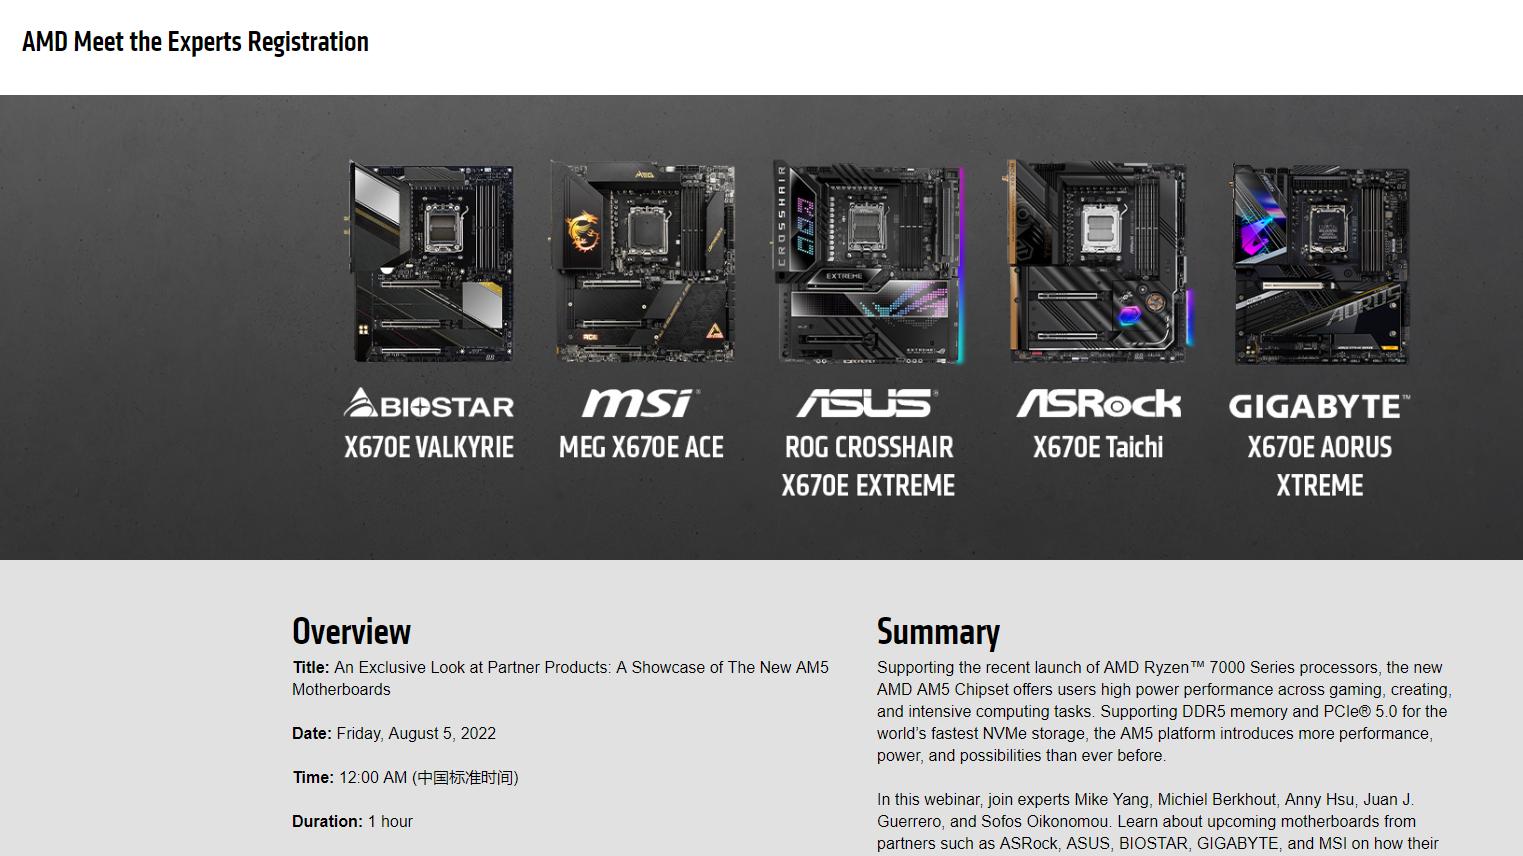The image size is (1523, 856).
Task: Click the BIOSTAR X670E Valkyrie motherboard image
Action: 431,262
